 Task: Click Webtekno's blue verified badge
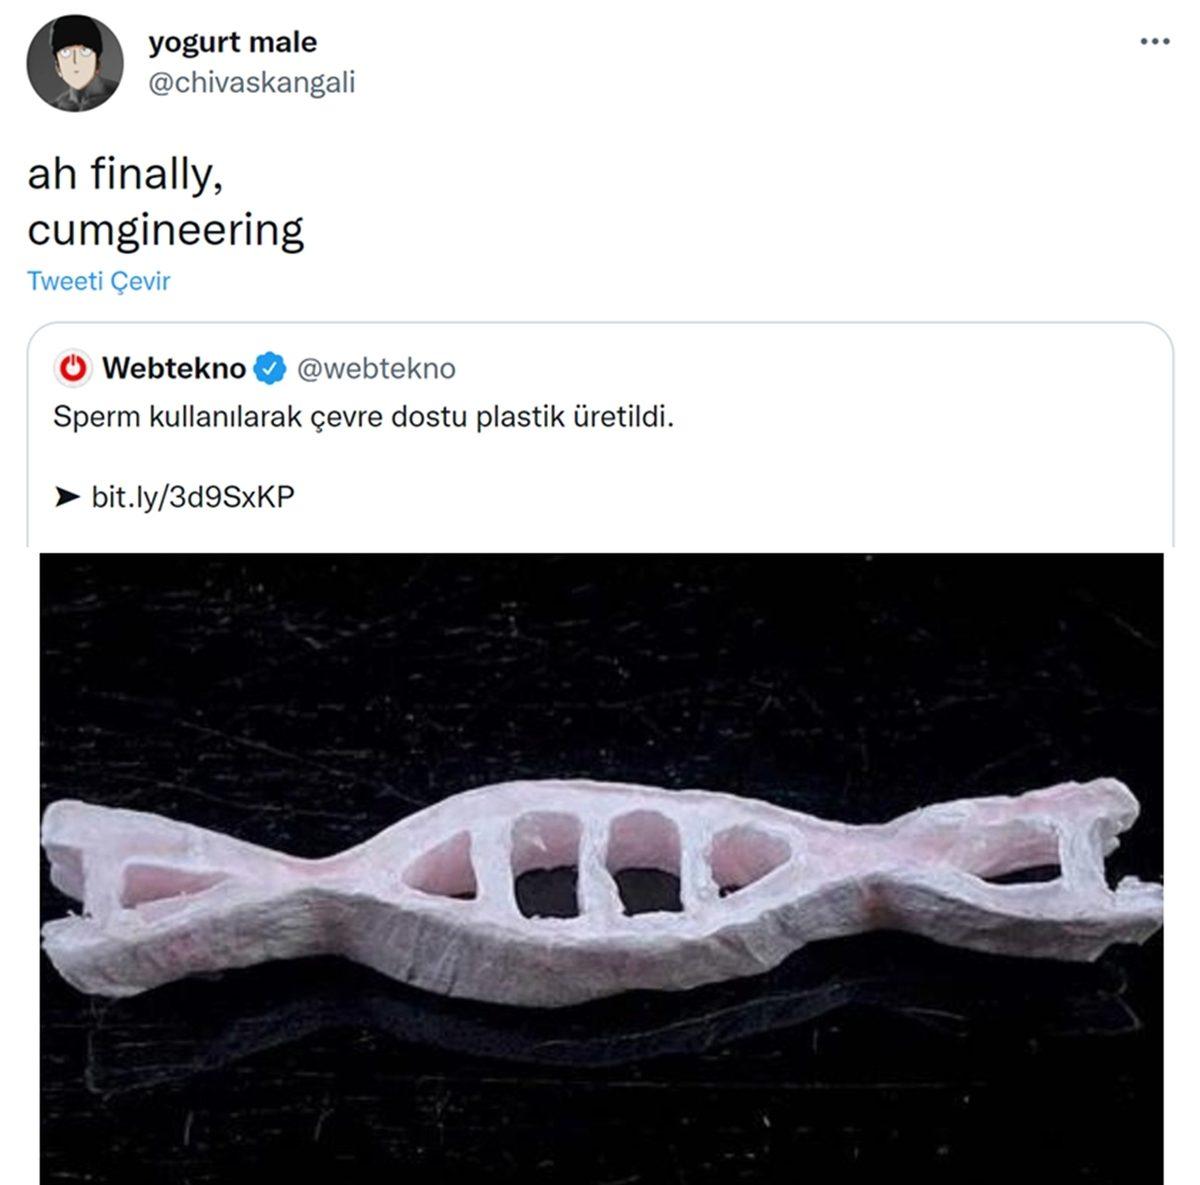coord(268,368)
